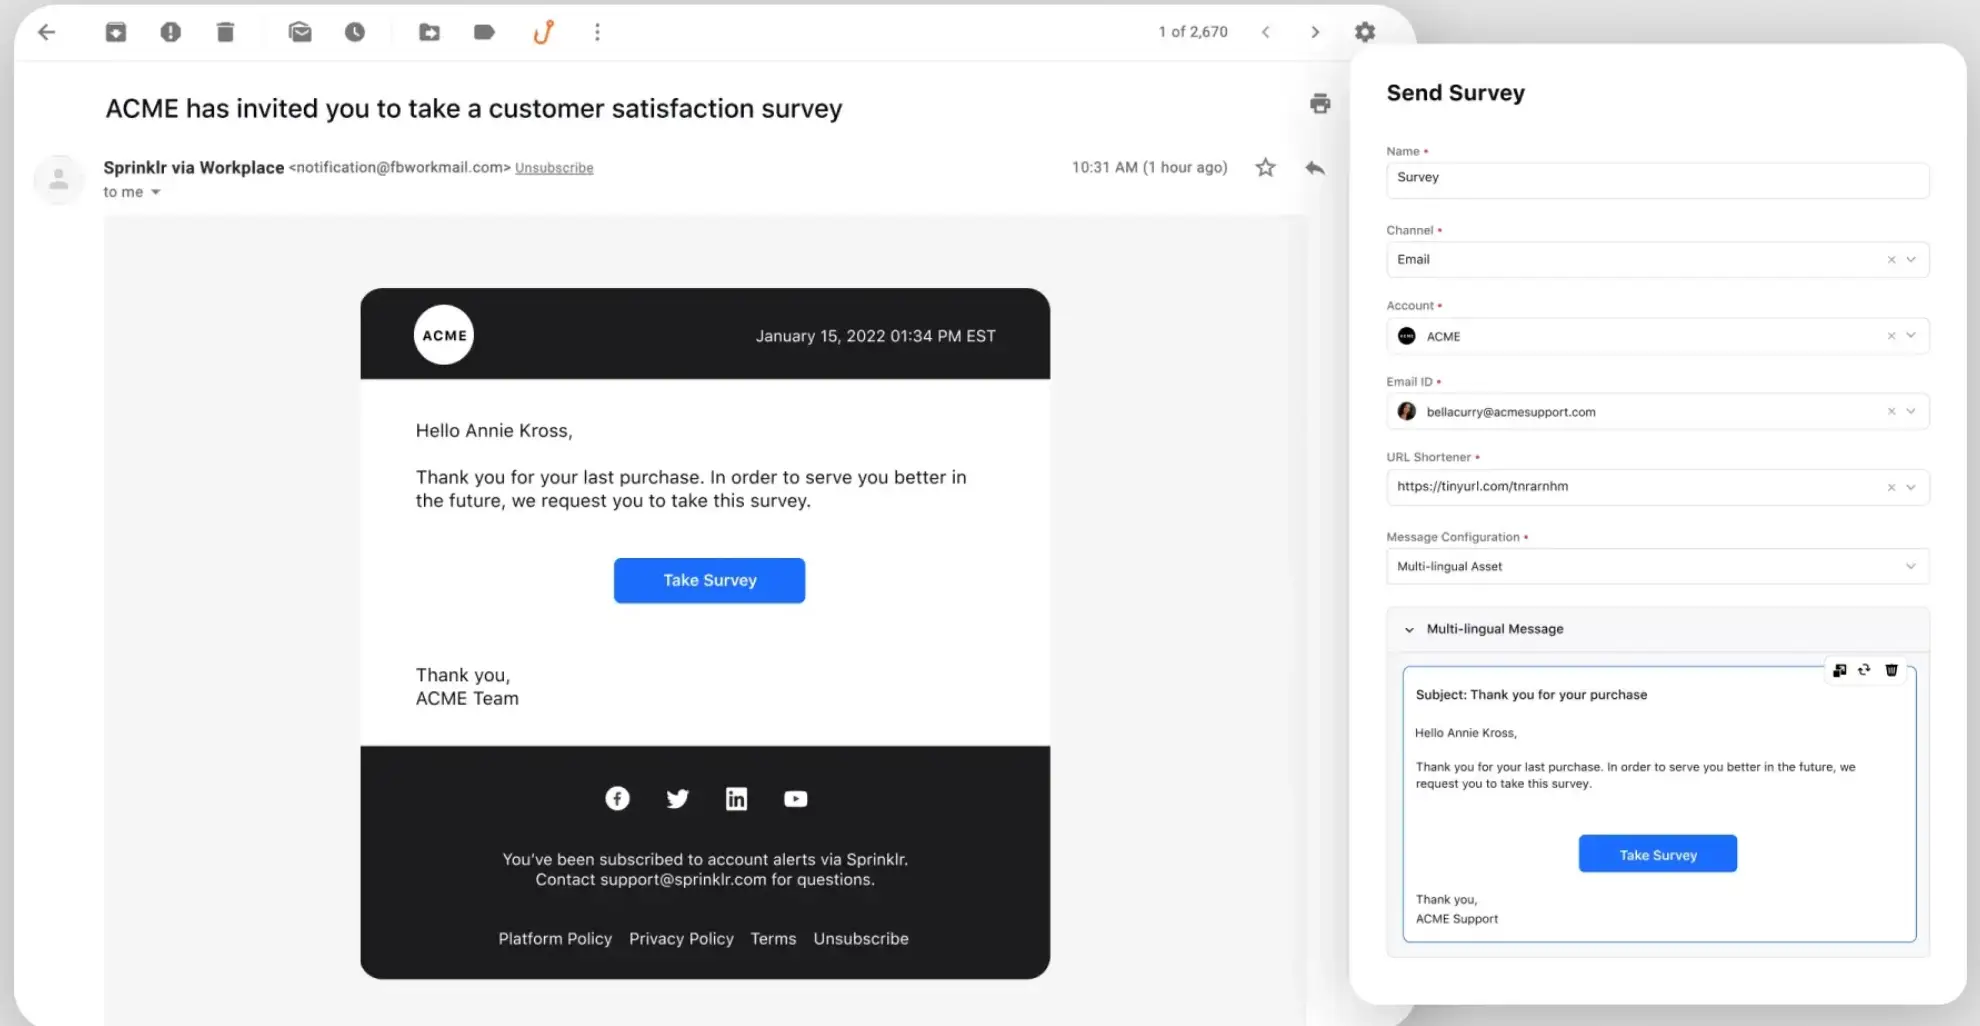This screenshot has width=1980, height=1026.
Task: Open the Facebook icon in email footer
Action: click(x=617, y=798)
